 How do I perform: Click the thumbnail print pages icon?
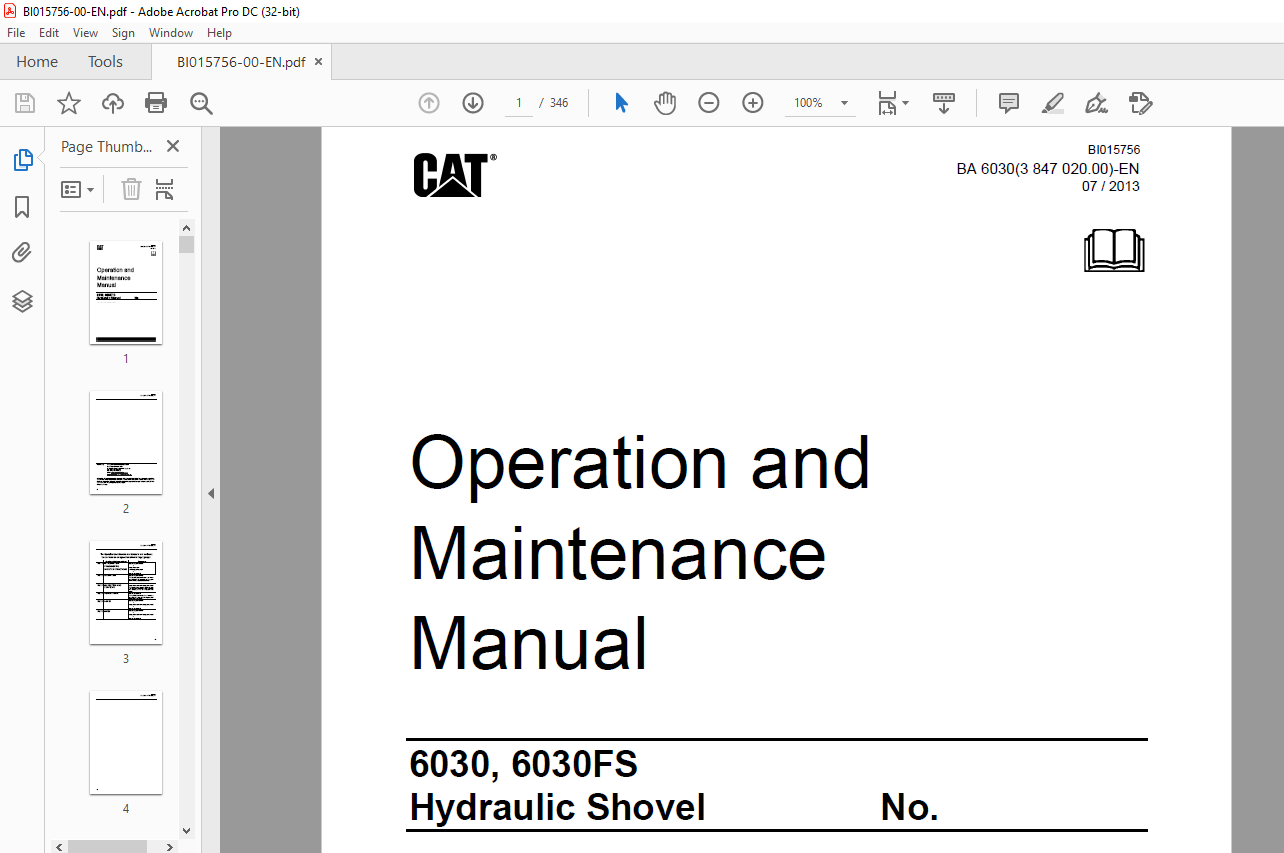tap(165, 189)
